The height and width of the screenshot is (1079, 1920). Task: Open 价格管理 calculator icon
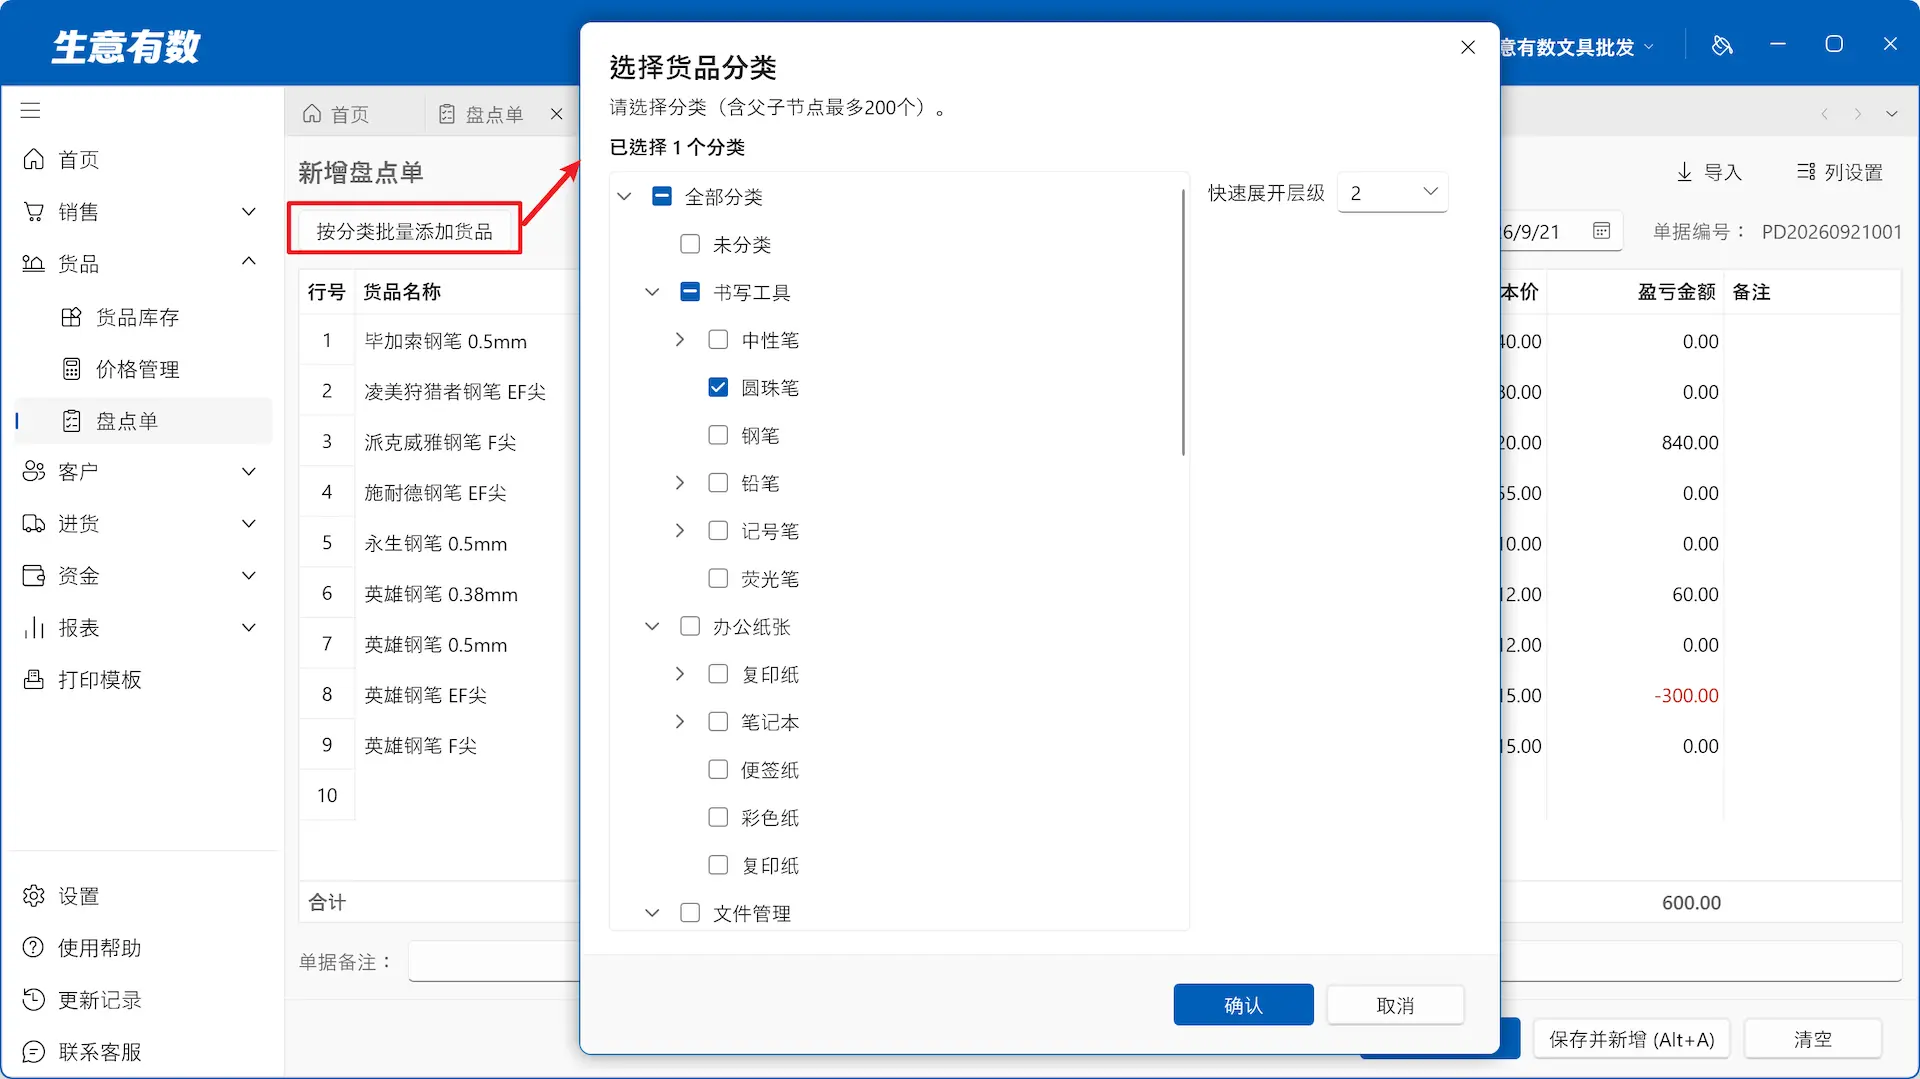point(71,370)
